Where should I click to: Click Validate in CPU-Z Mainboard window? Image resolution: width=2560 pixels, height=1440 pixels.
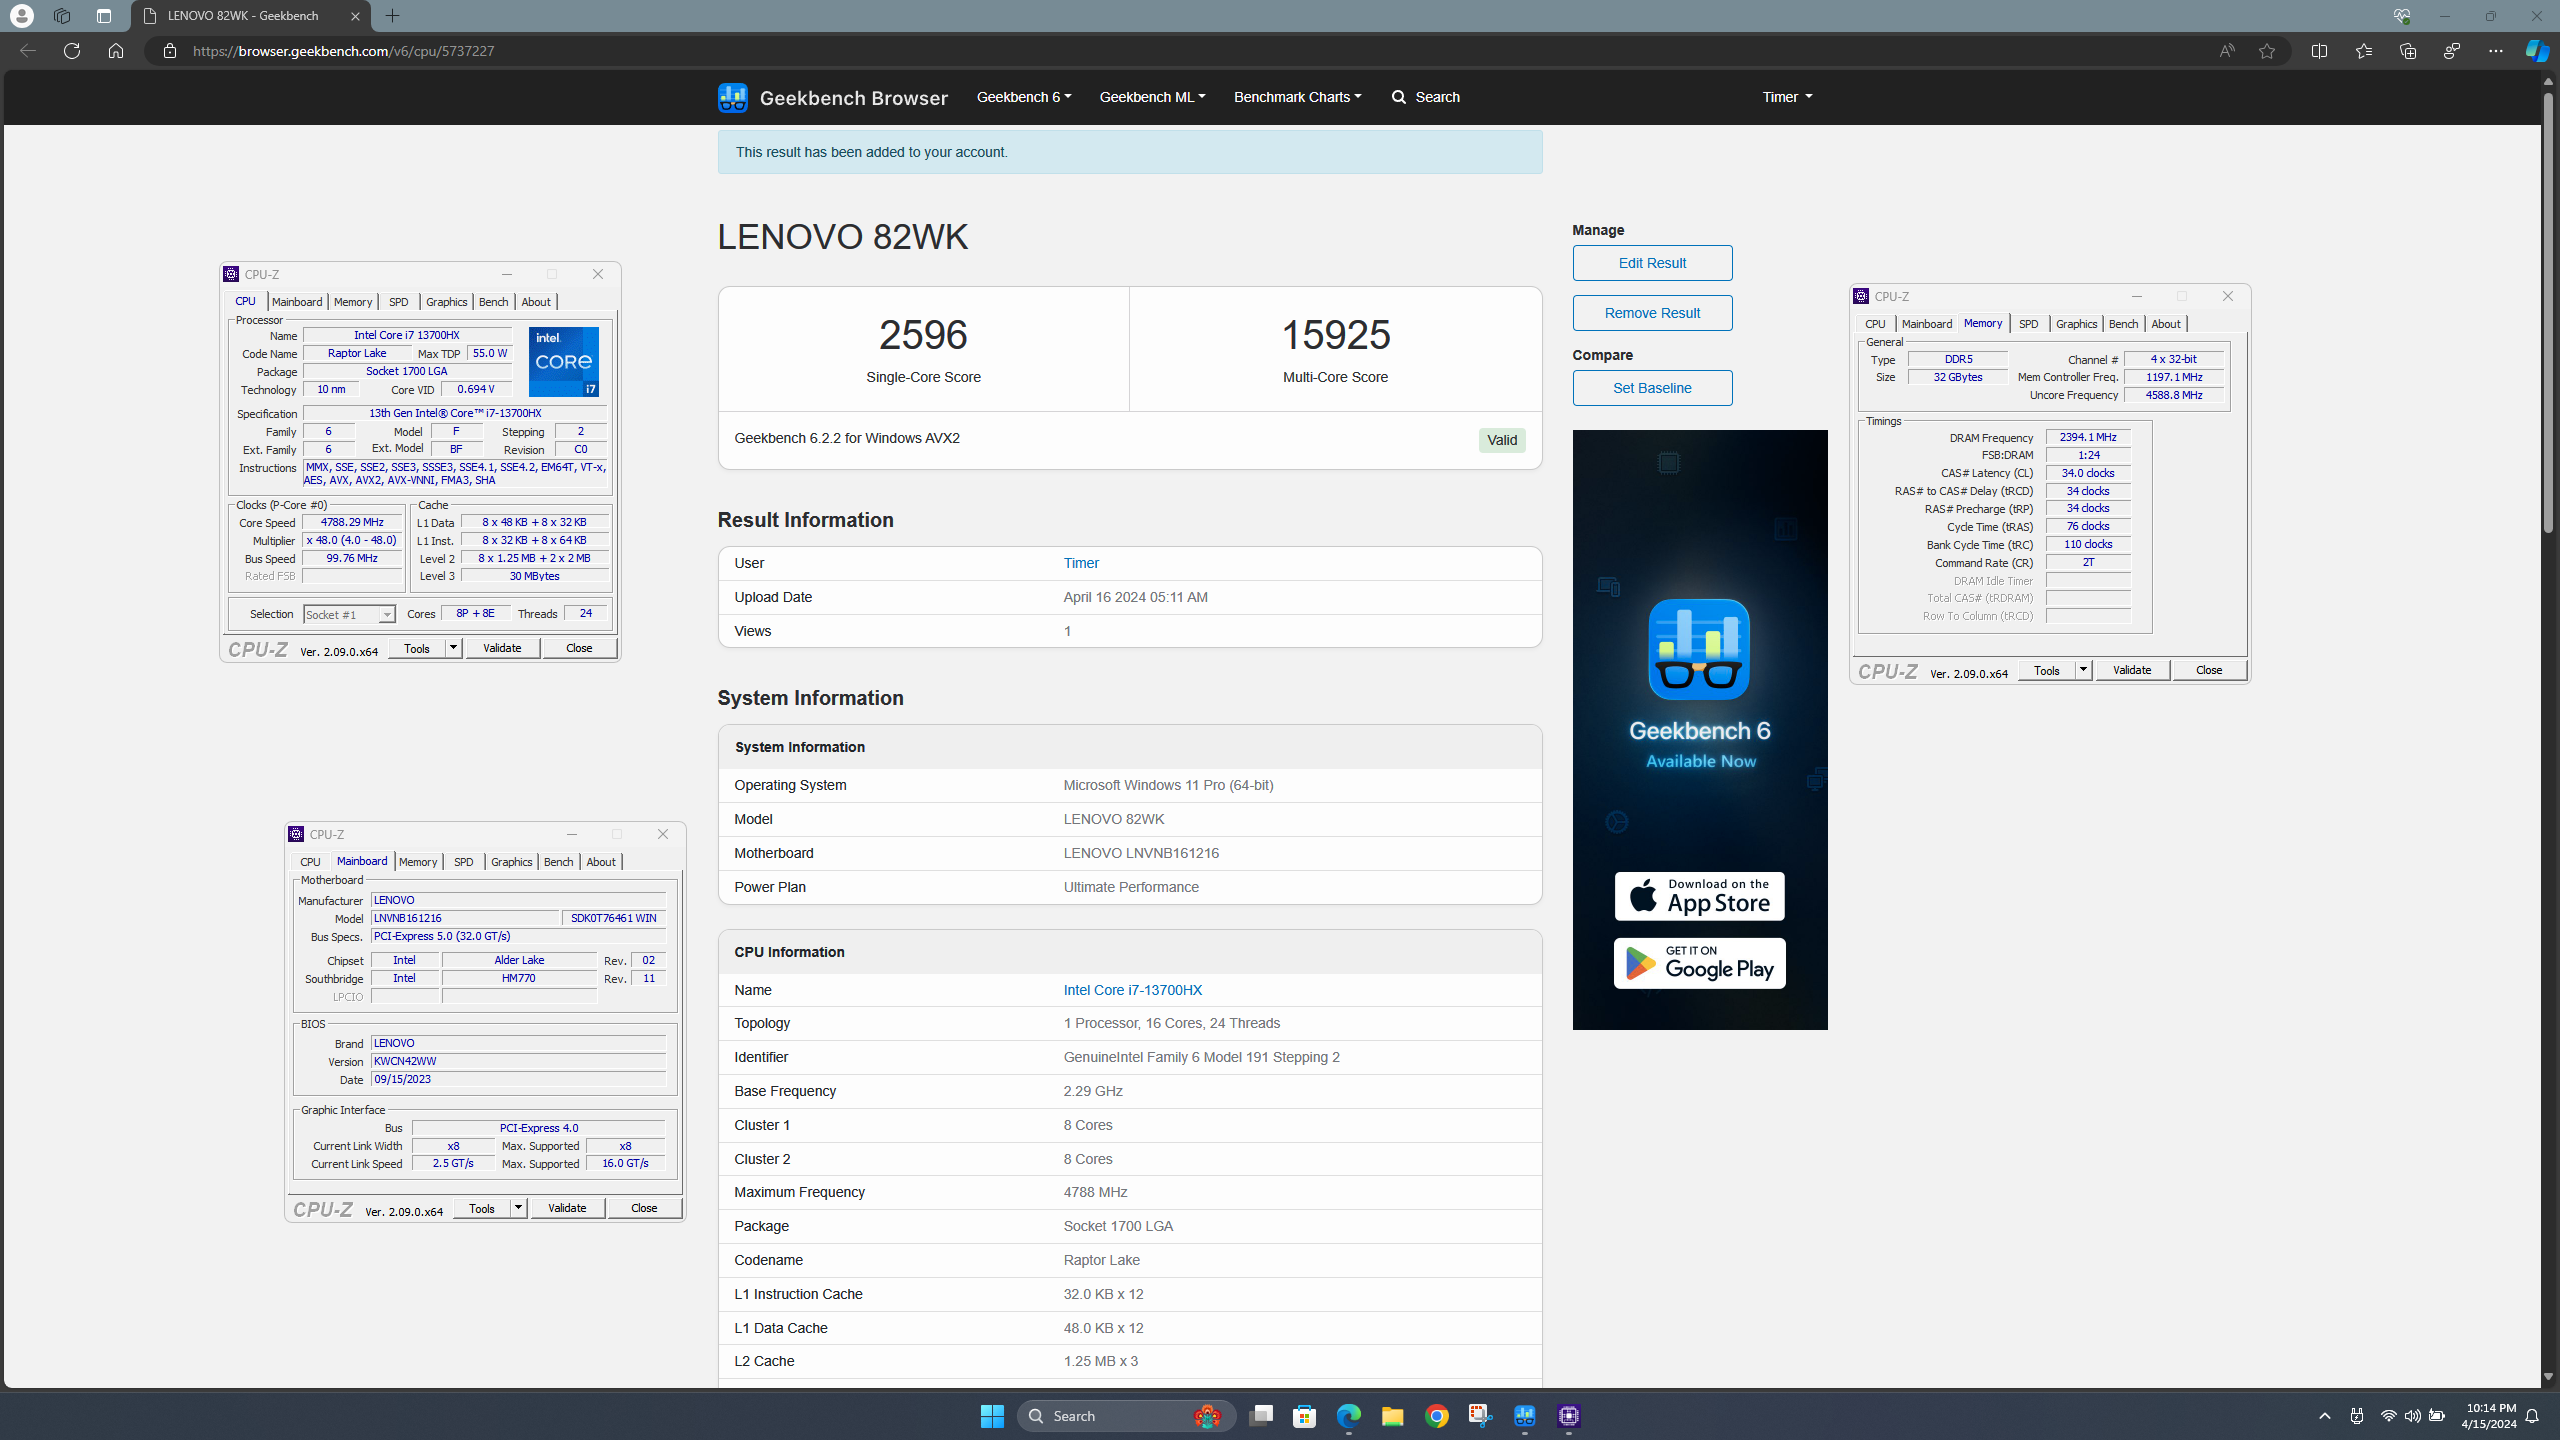[567, 1208]
